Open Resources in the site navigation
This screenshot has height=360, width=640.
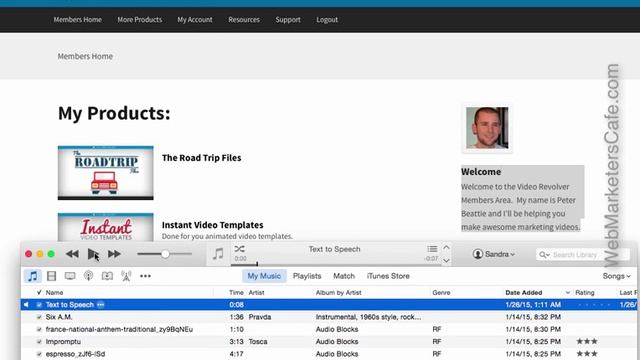click(x=244, y=20)
